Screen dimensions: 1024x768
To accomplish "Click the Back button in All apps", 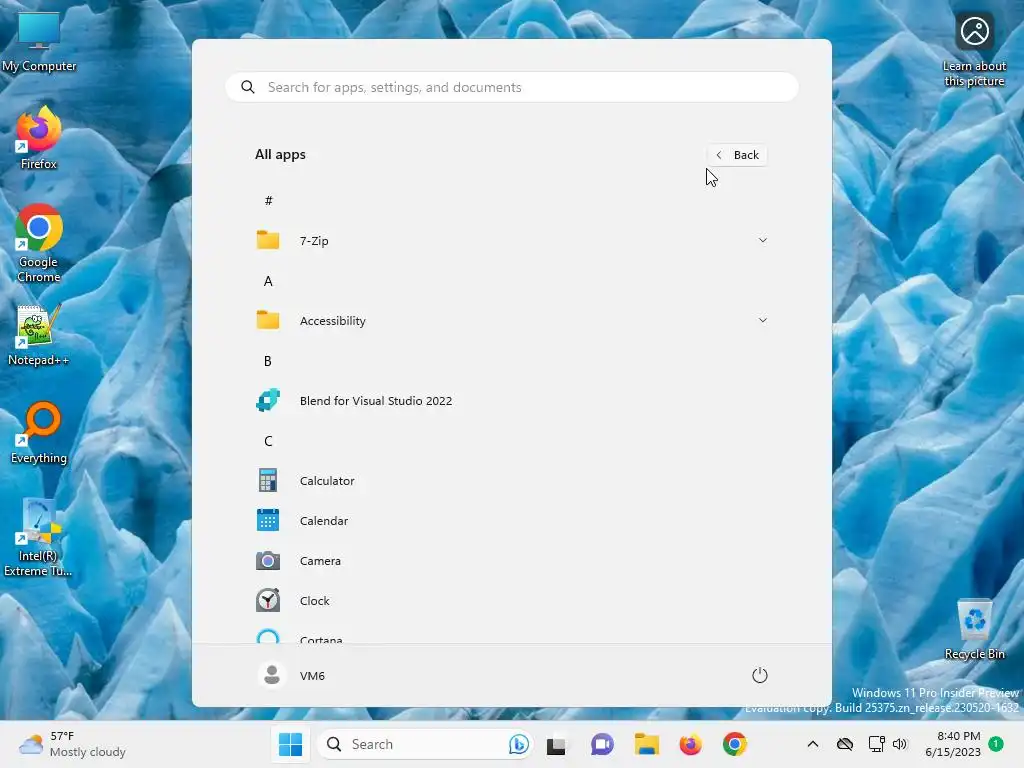I will pyautogui.click(x=737, y=155).
